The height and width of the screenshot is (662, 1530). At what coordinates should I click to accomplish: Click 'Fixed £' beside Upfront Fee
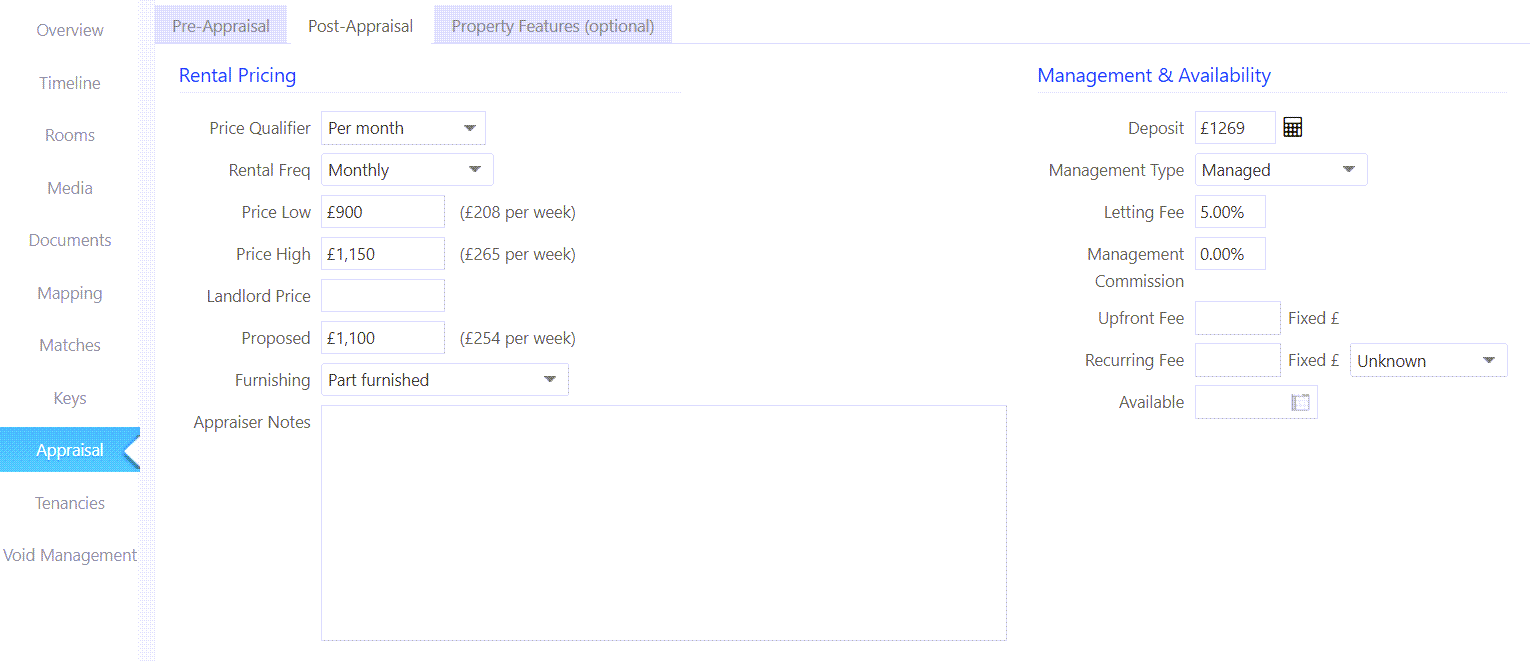coord(1314,318)
